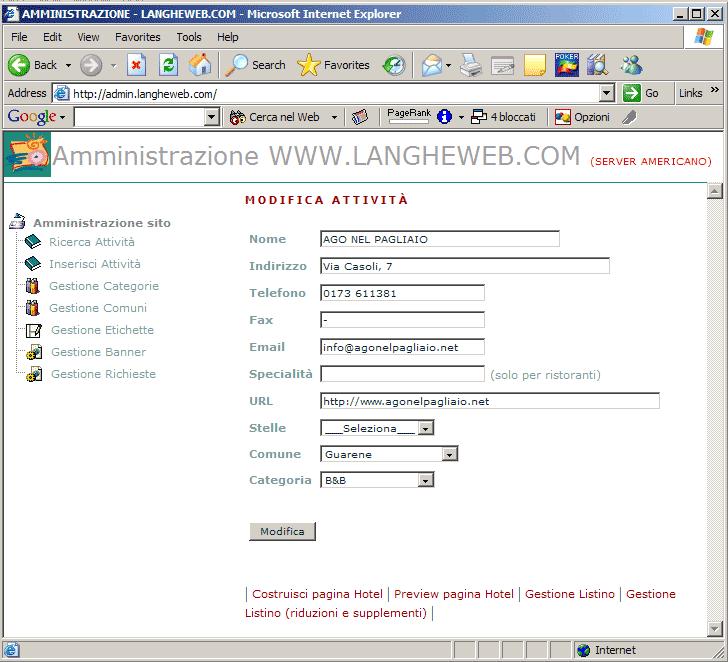
Task: Click the Fax input field
Action: pos(402,320)
